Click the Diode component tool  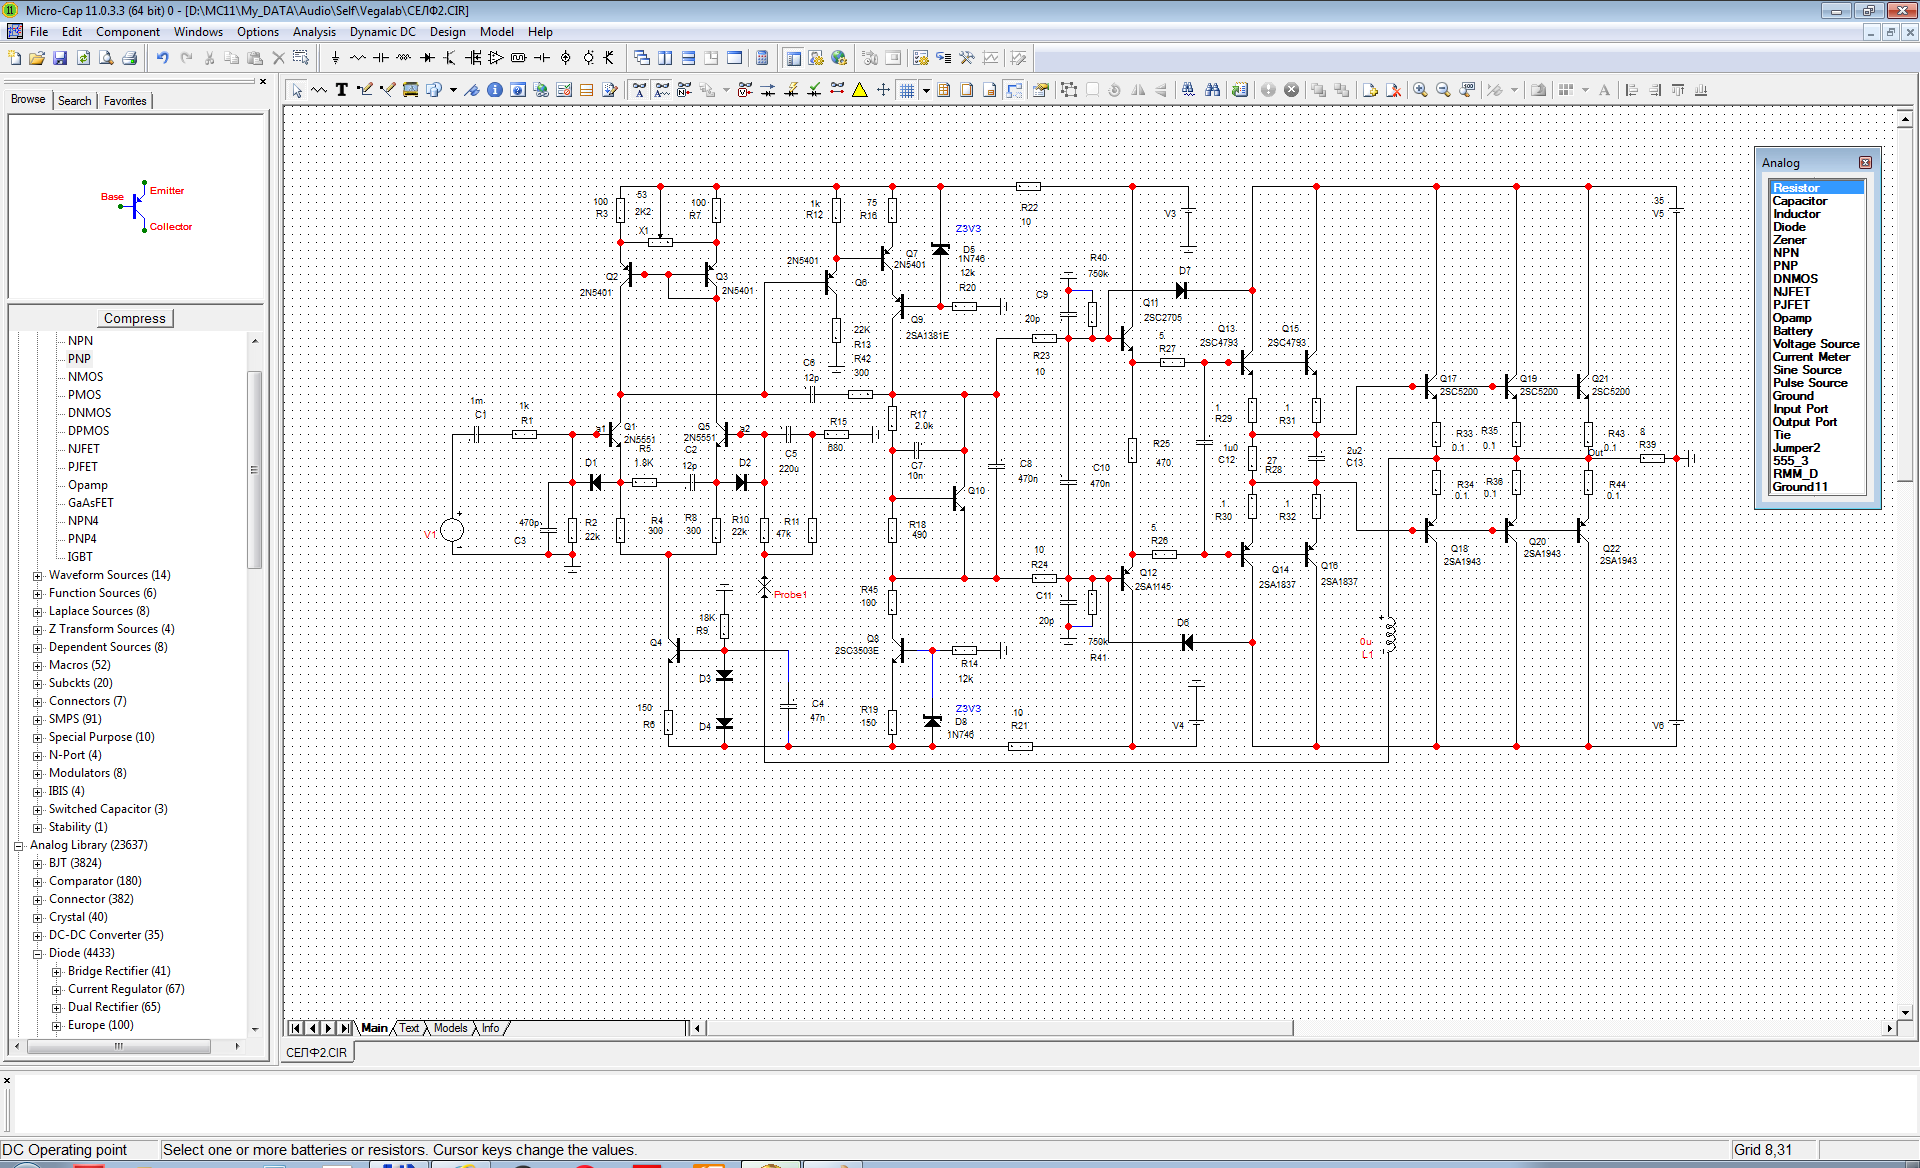[x=427, y=58]
